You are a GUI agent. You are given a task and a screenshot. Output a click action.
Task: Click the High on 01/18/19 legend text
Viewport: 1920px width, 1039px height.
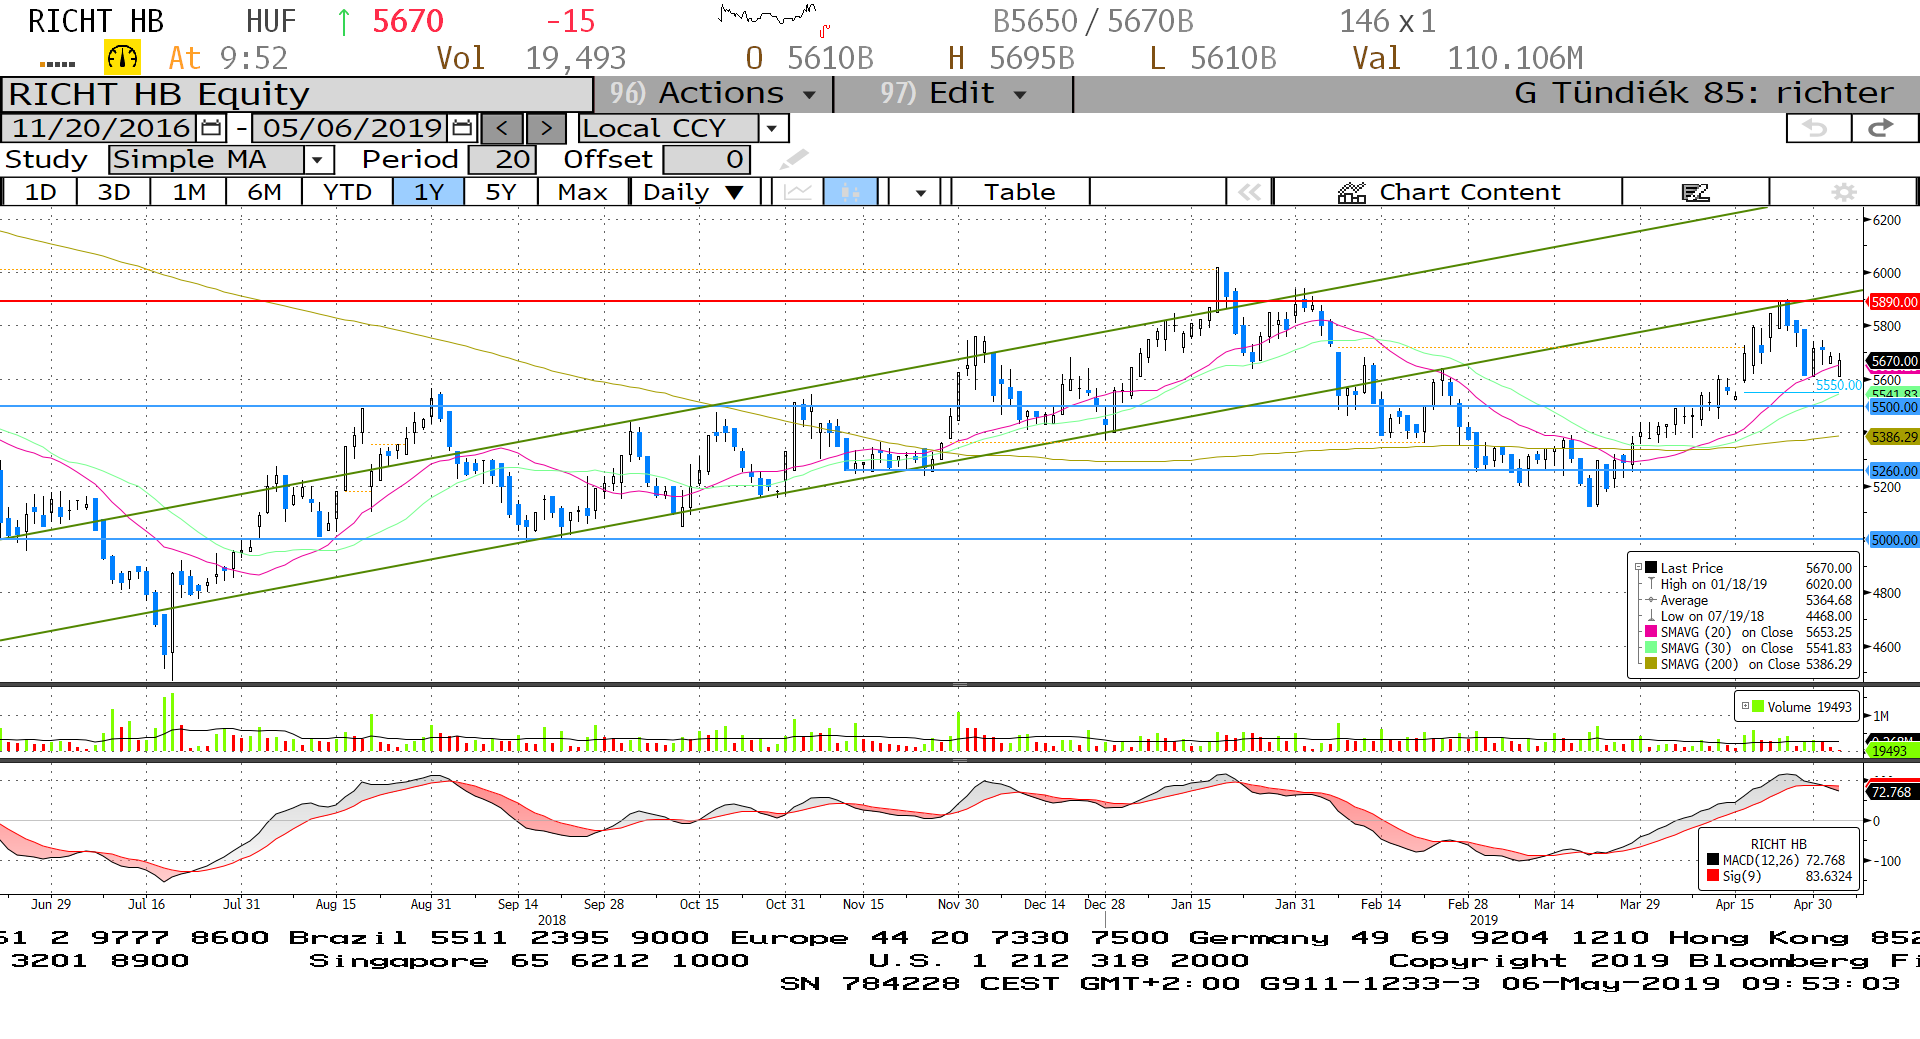click(1714, 584)
